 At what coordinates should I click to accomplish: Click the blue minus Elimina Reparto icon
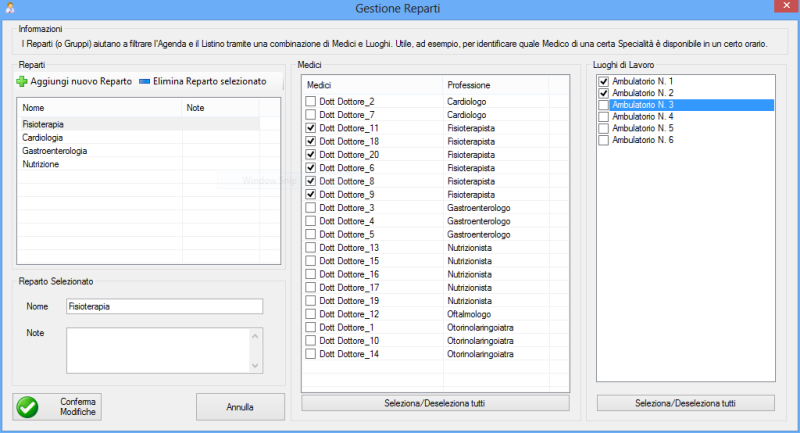click(x=144, y=82)
